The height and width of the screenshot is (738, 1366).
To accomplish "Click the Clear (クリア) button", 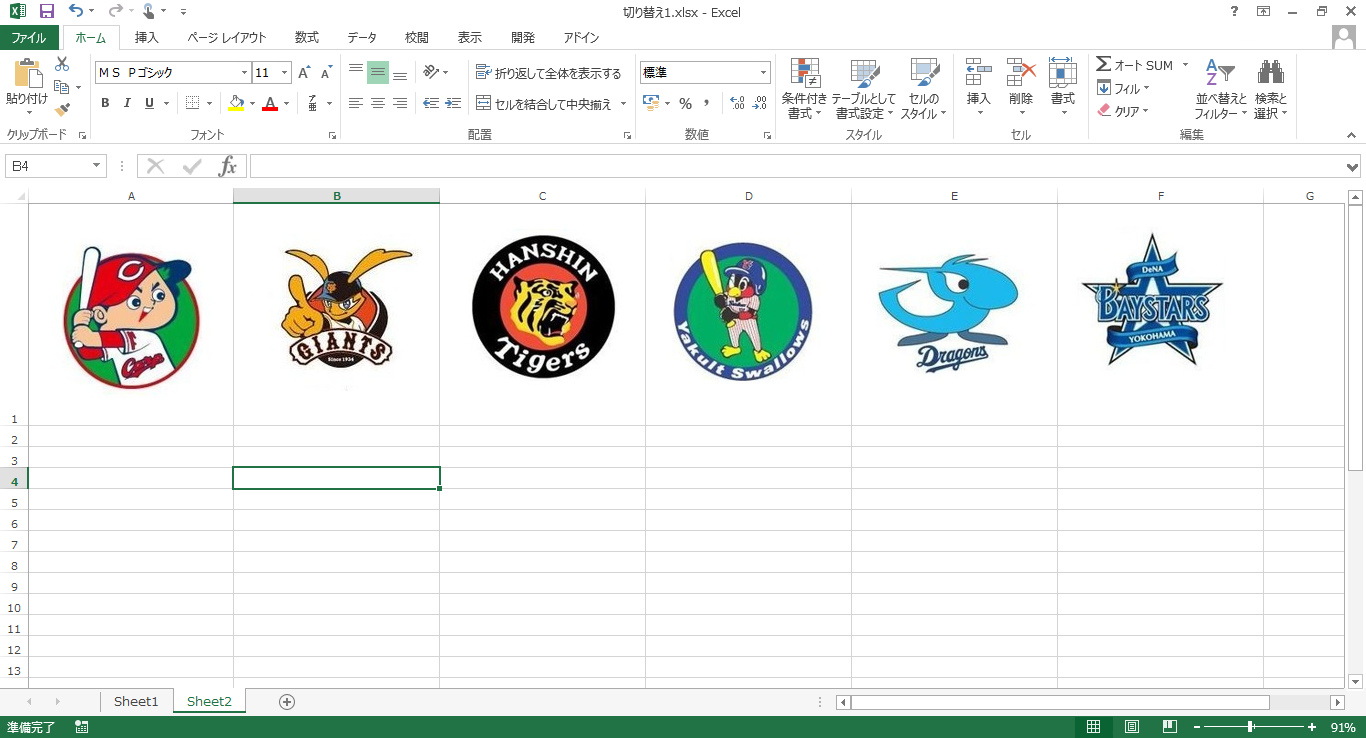I will [x=1123, y=111].
